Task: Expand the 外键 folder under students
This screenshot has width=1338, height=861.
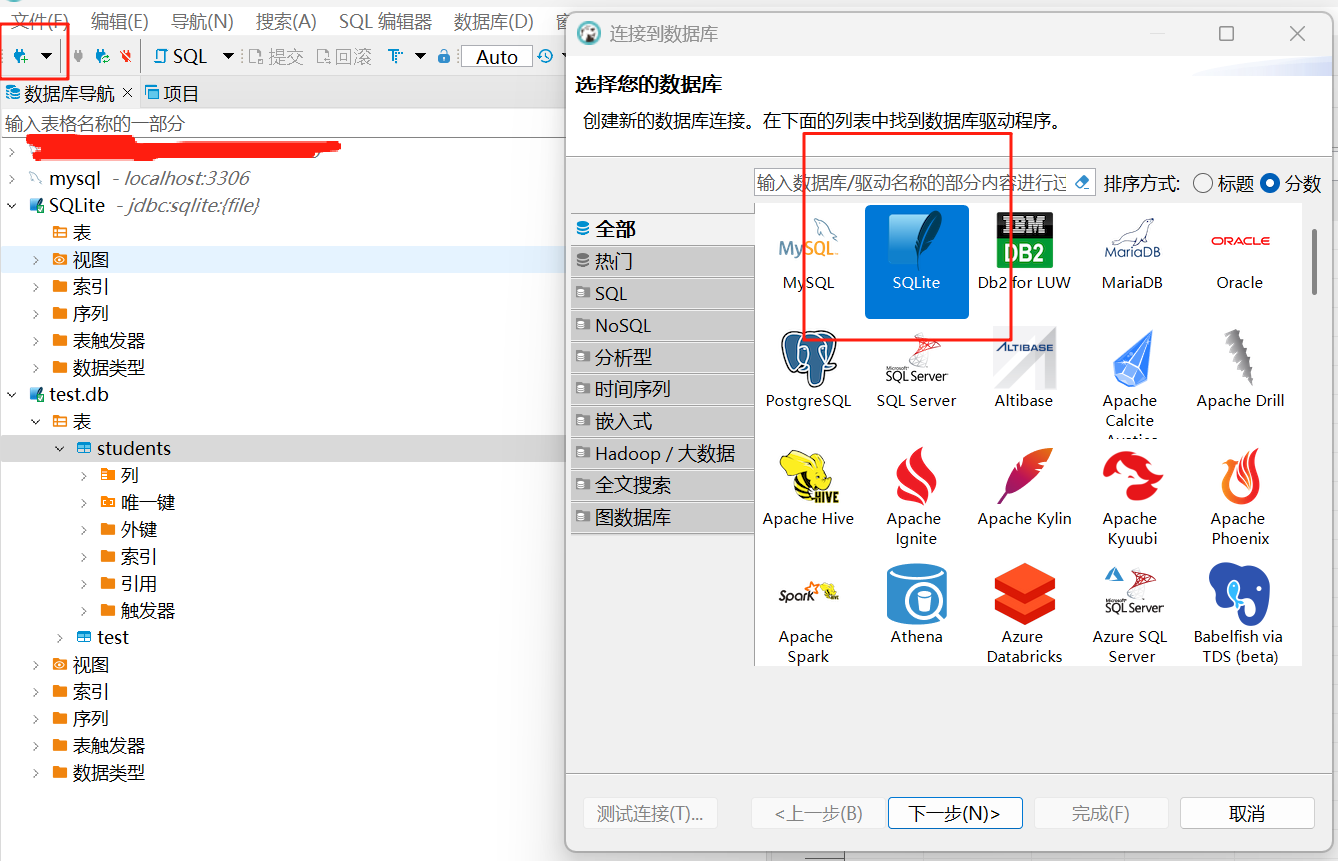Action: pyautogui.click(x=84, y=530)
